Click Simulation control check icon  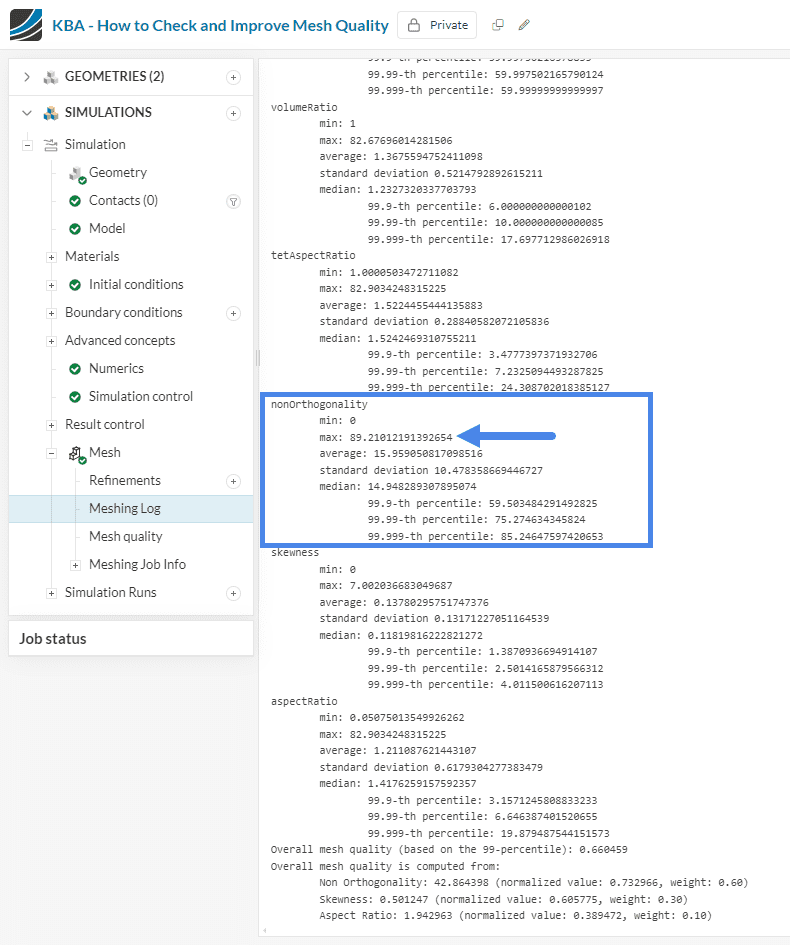75,397
